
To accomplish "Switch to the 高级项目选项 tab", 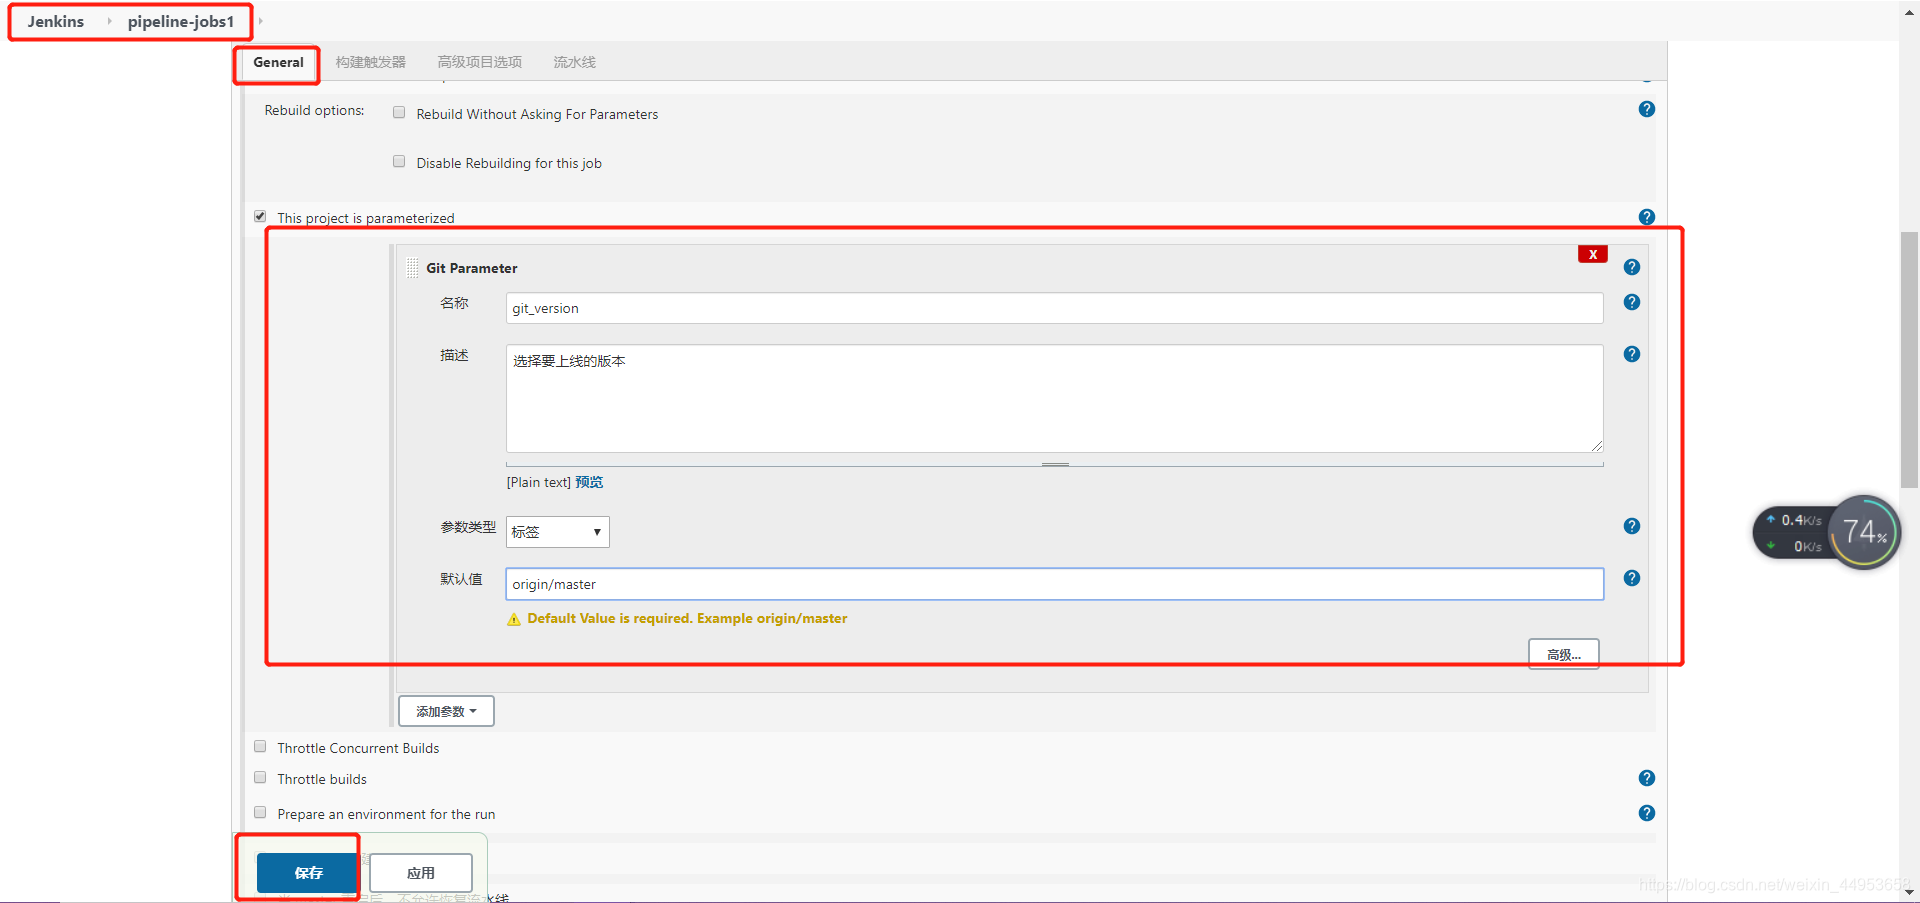I will coord(479,62).
